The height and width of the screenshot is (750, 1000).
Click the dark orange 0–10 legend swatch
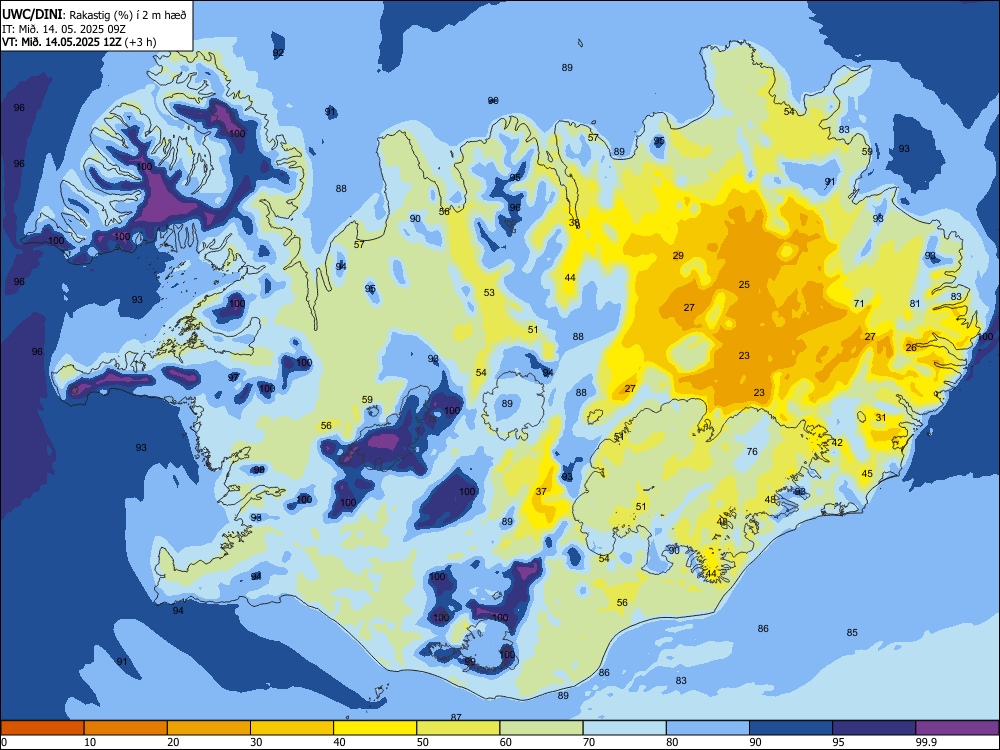42,728
